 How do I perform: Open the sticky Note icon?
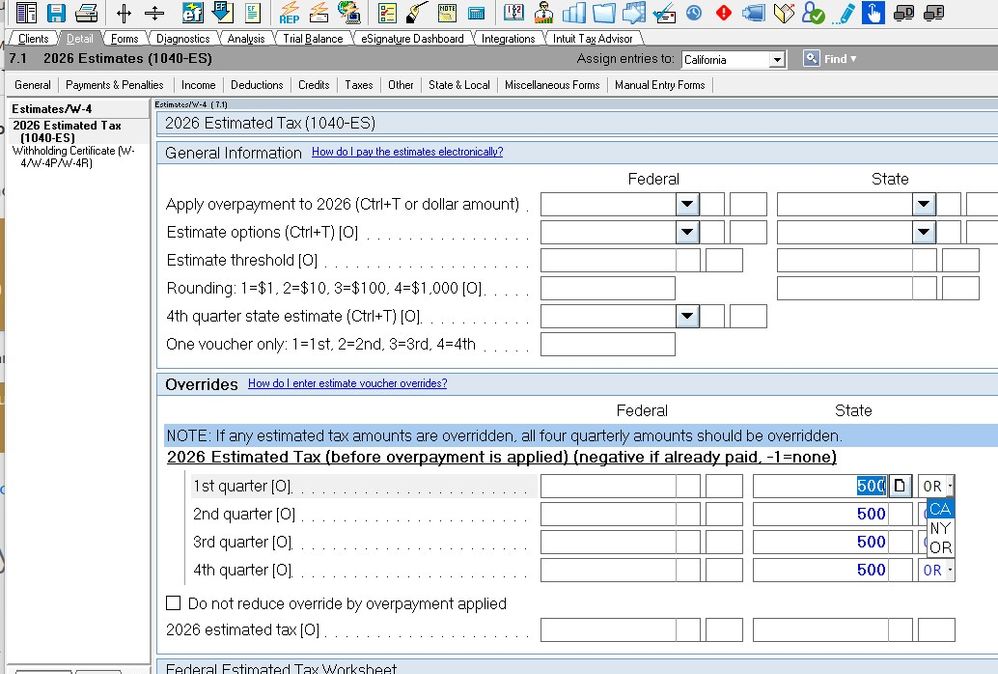click(x=445, y=12)
